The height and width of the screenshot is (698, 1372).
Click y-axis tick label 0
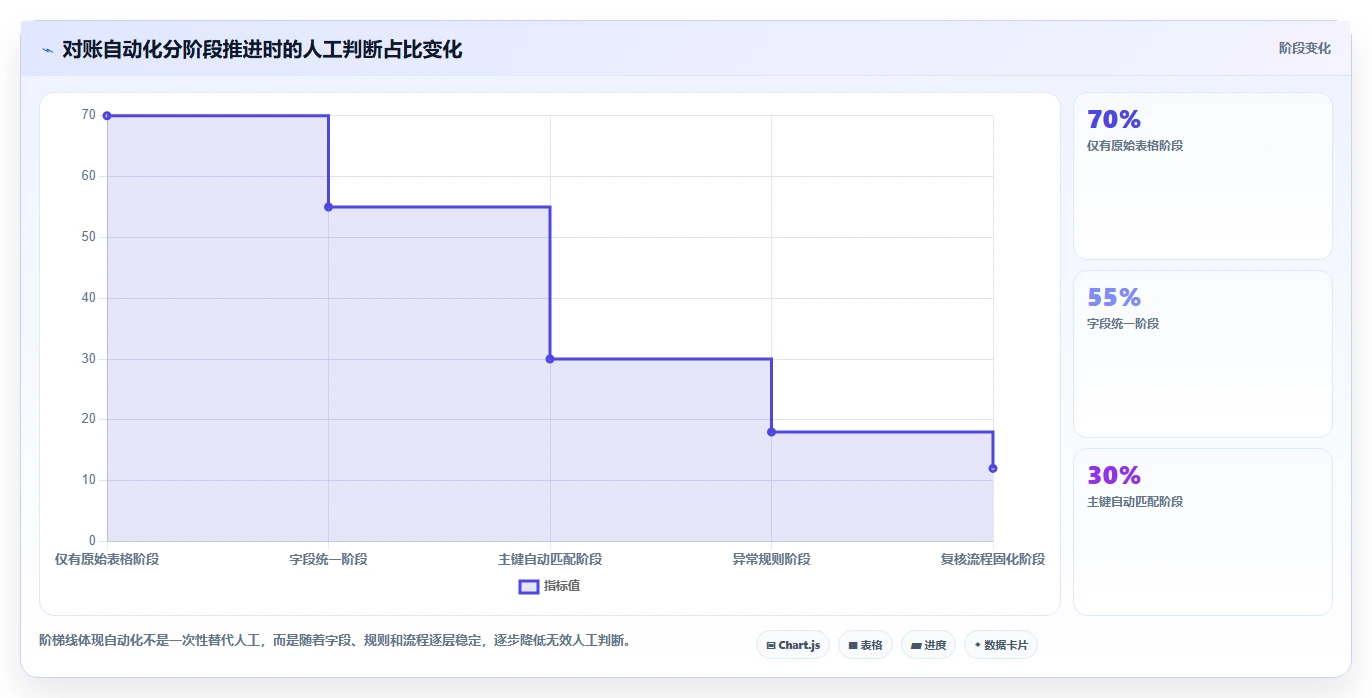click(92, 541)
